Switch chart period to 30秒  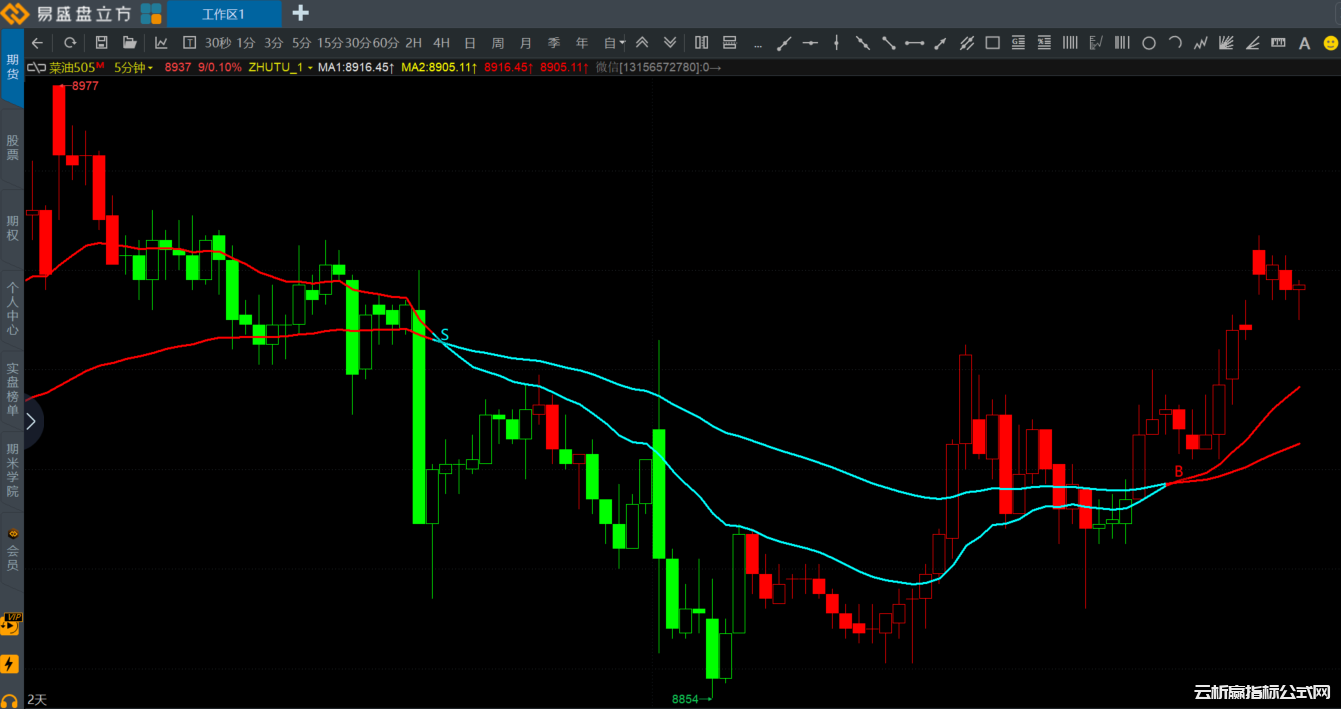(x=218, y=43)
